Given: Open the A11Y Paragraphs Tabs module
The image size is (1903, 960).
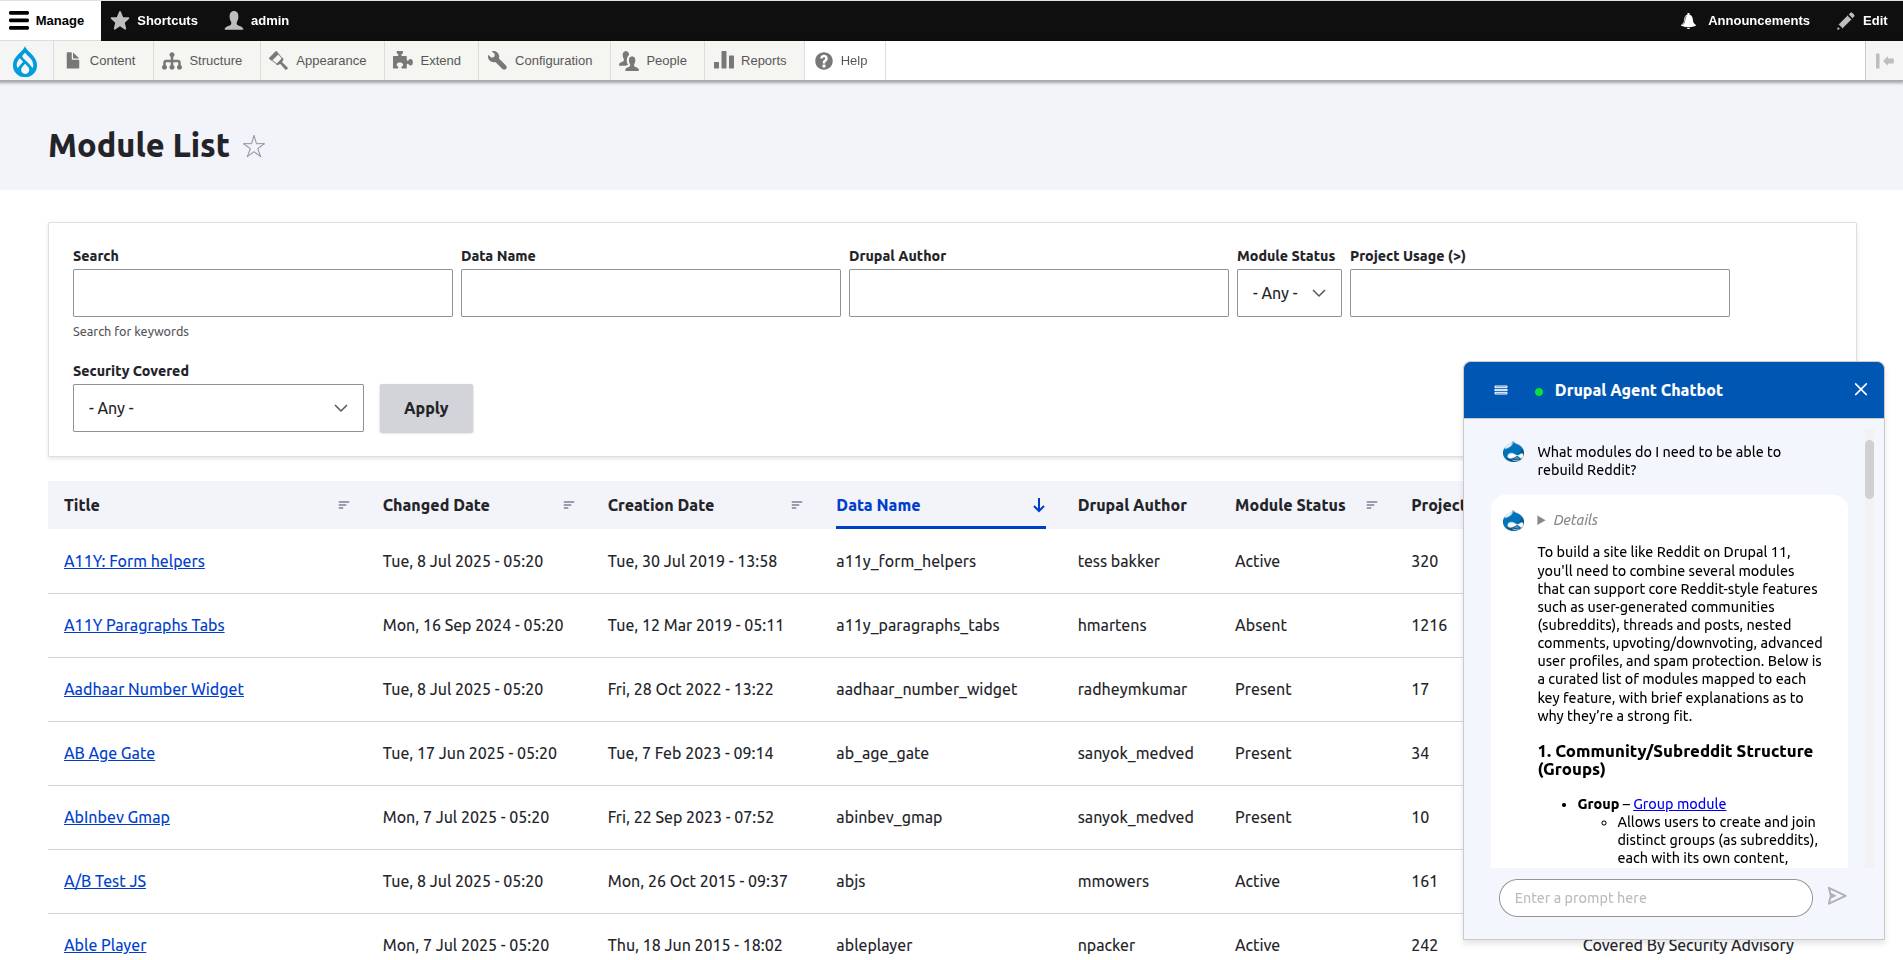Looking at the screenshot, I should (144, 625).
